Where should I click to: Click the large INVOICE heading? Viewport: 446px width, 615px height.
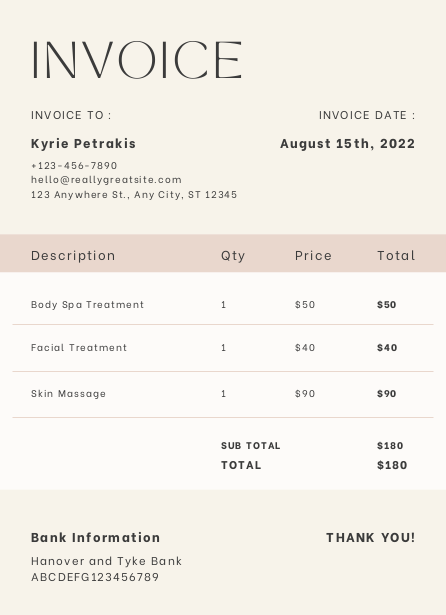[137, 60]
